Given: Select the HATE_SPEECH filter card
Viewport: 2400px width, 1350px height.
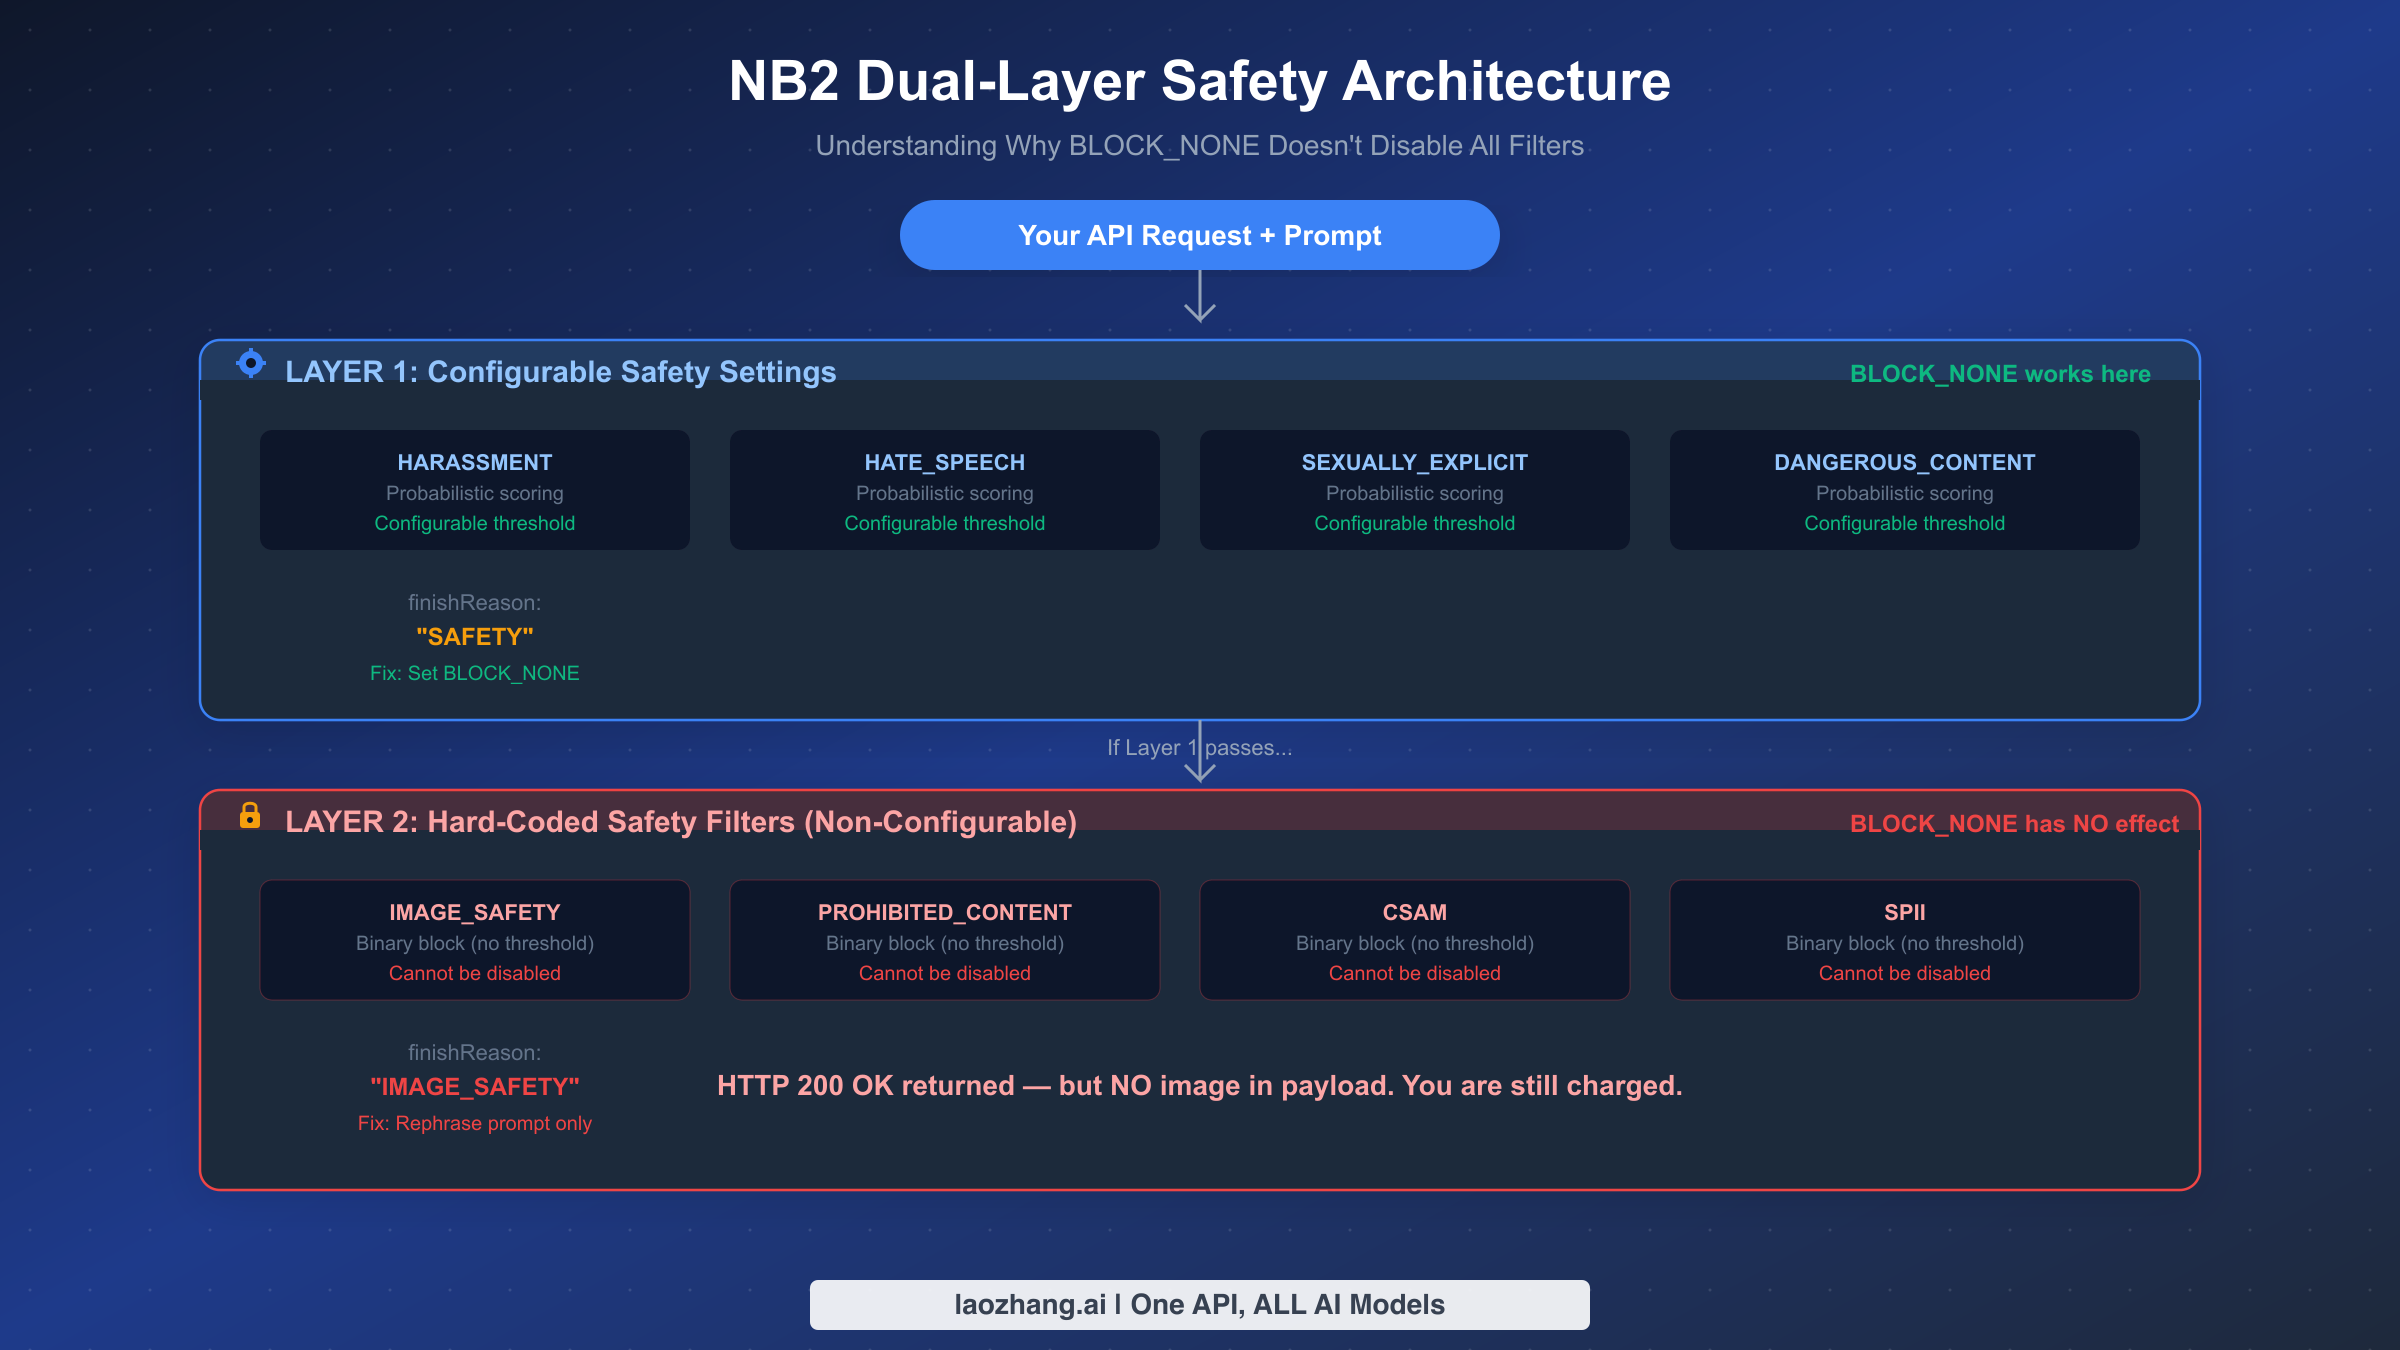Looking at the screenshot, I should (944, 489).
